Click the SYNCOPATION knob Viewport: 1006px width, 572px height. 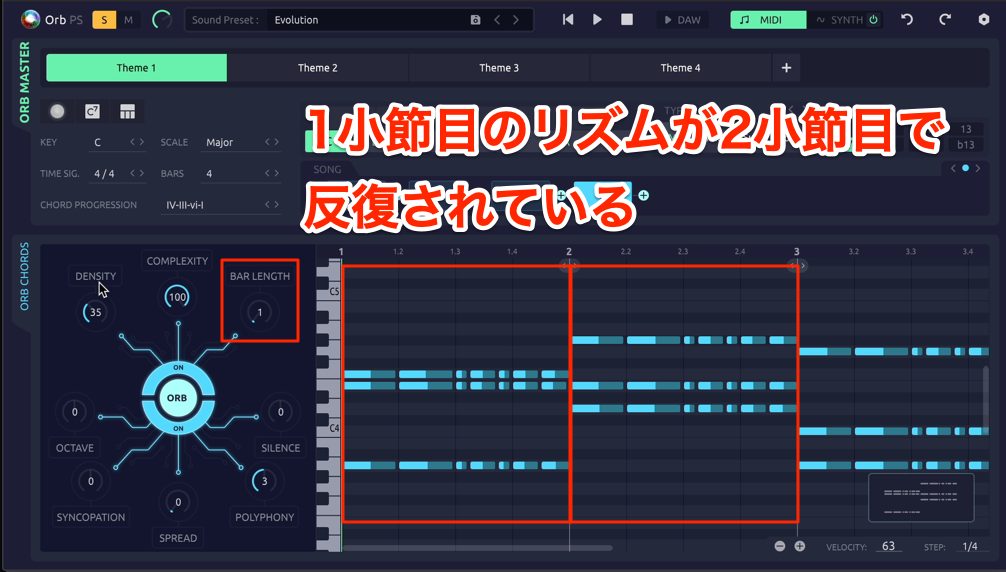coord(90,481)
